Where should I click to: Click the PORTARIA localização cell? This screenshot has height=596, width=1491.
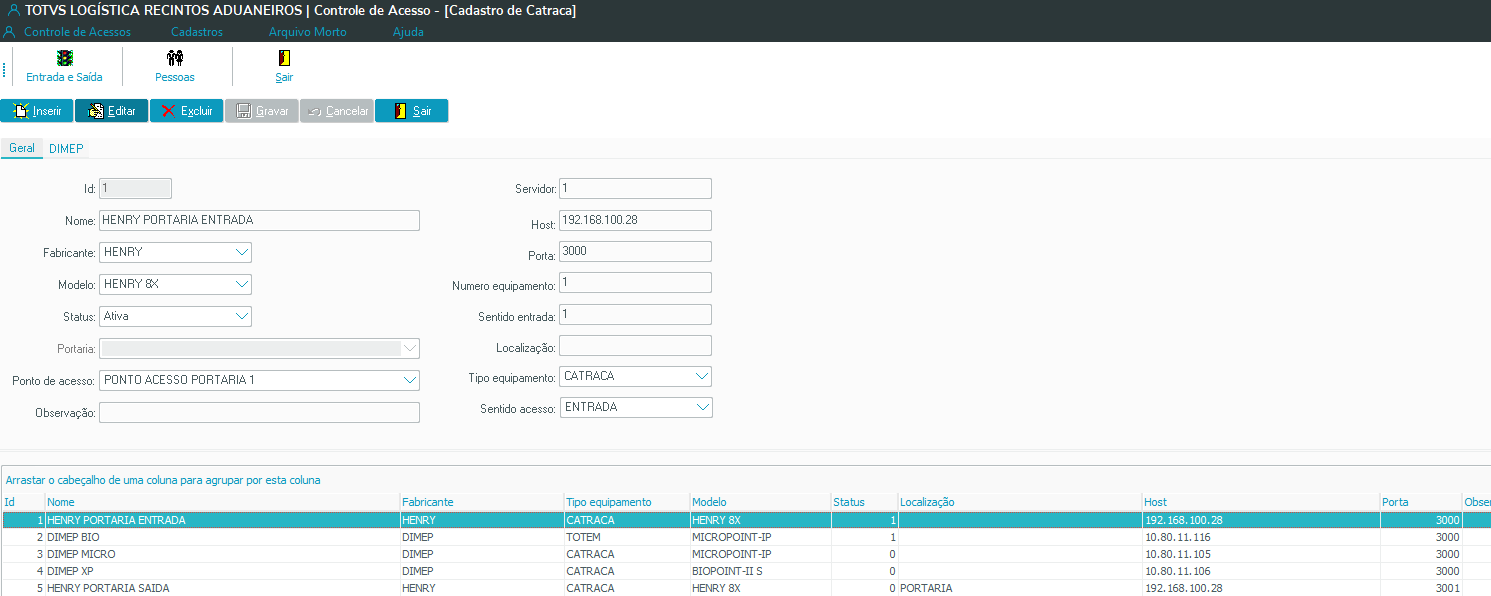1020,588
